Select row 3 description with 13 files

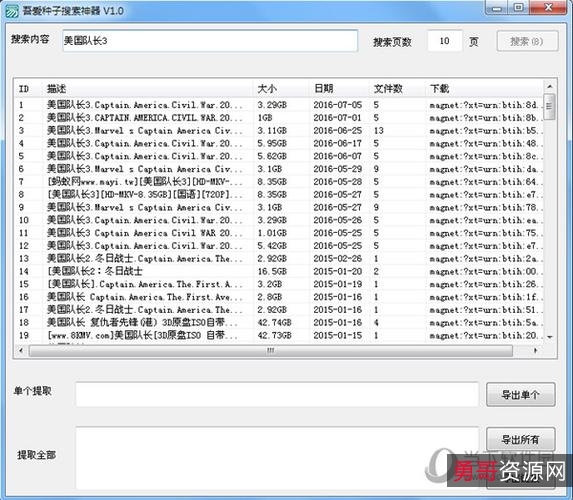click(144, 130)
